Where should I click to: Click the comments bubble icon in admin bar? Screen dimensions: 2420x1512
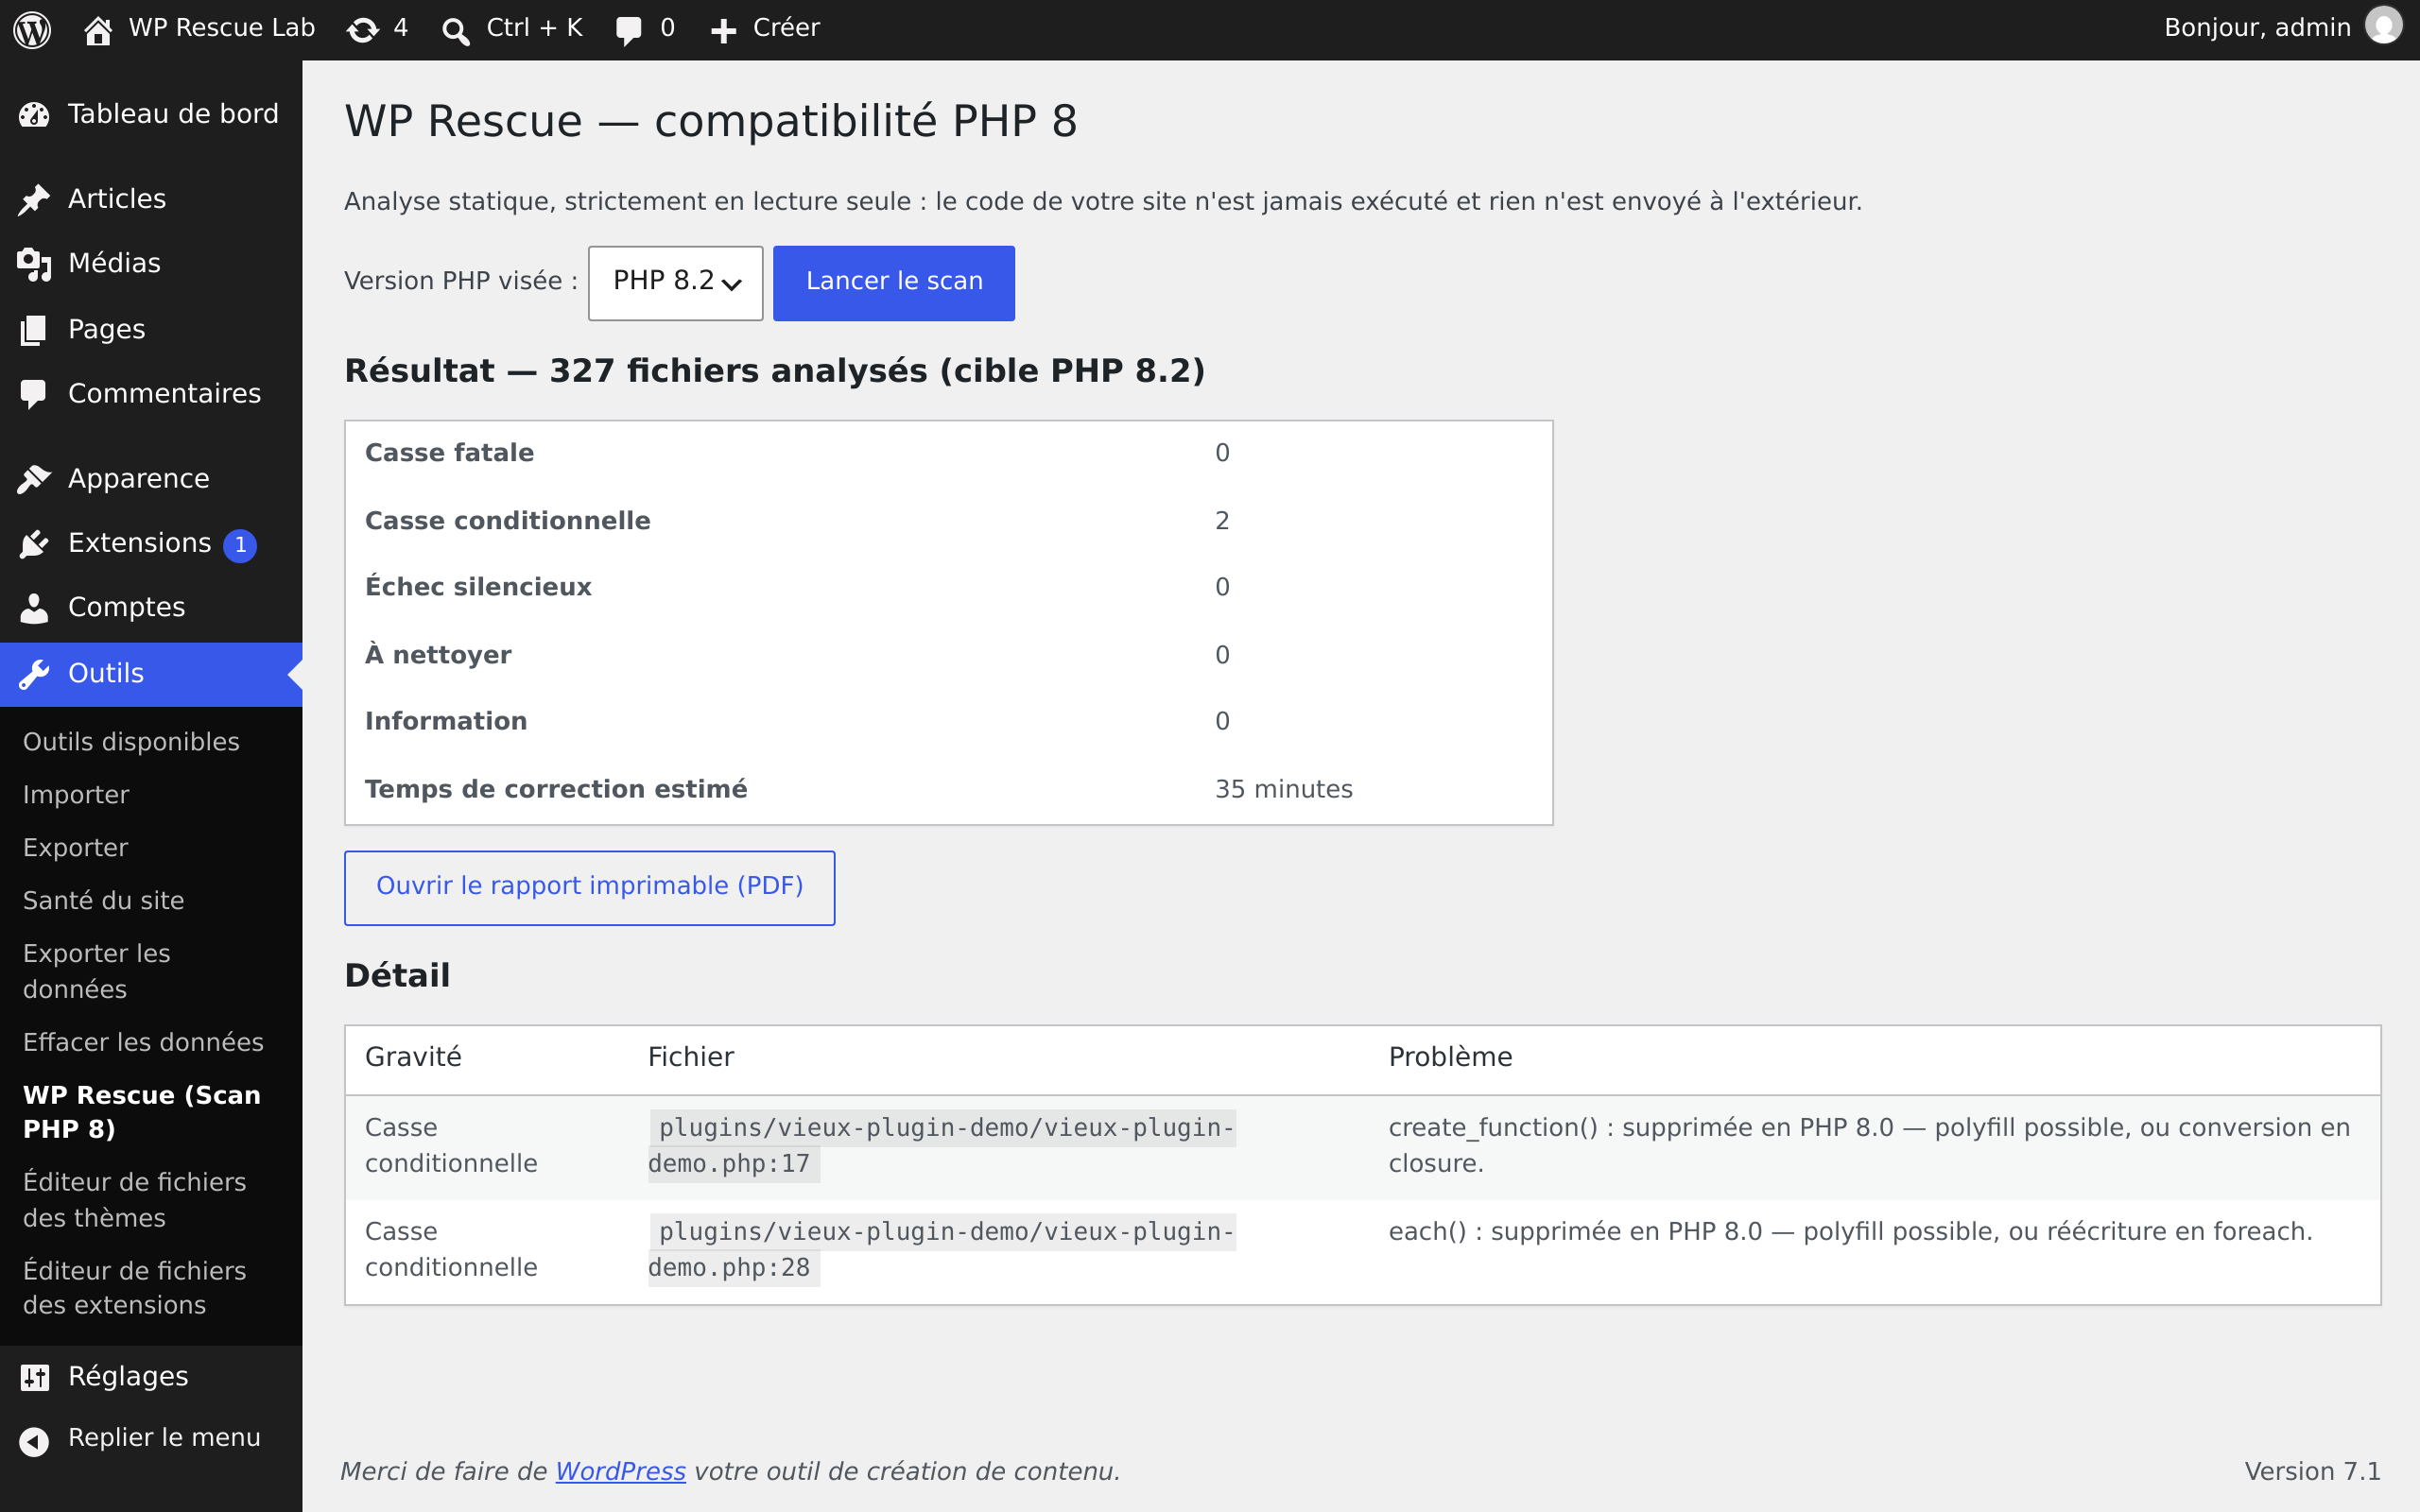(629, 30)
